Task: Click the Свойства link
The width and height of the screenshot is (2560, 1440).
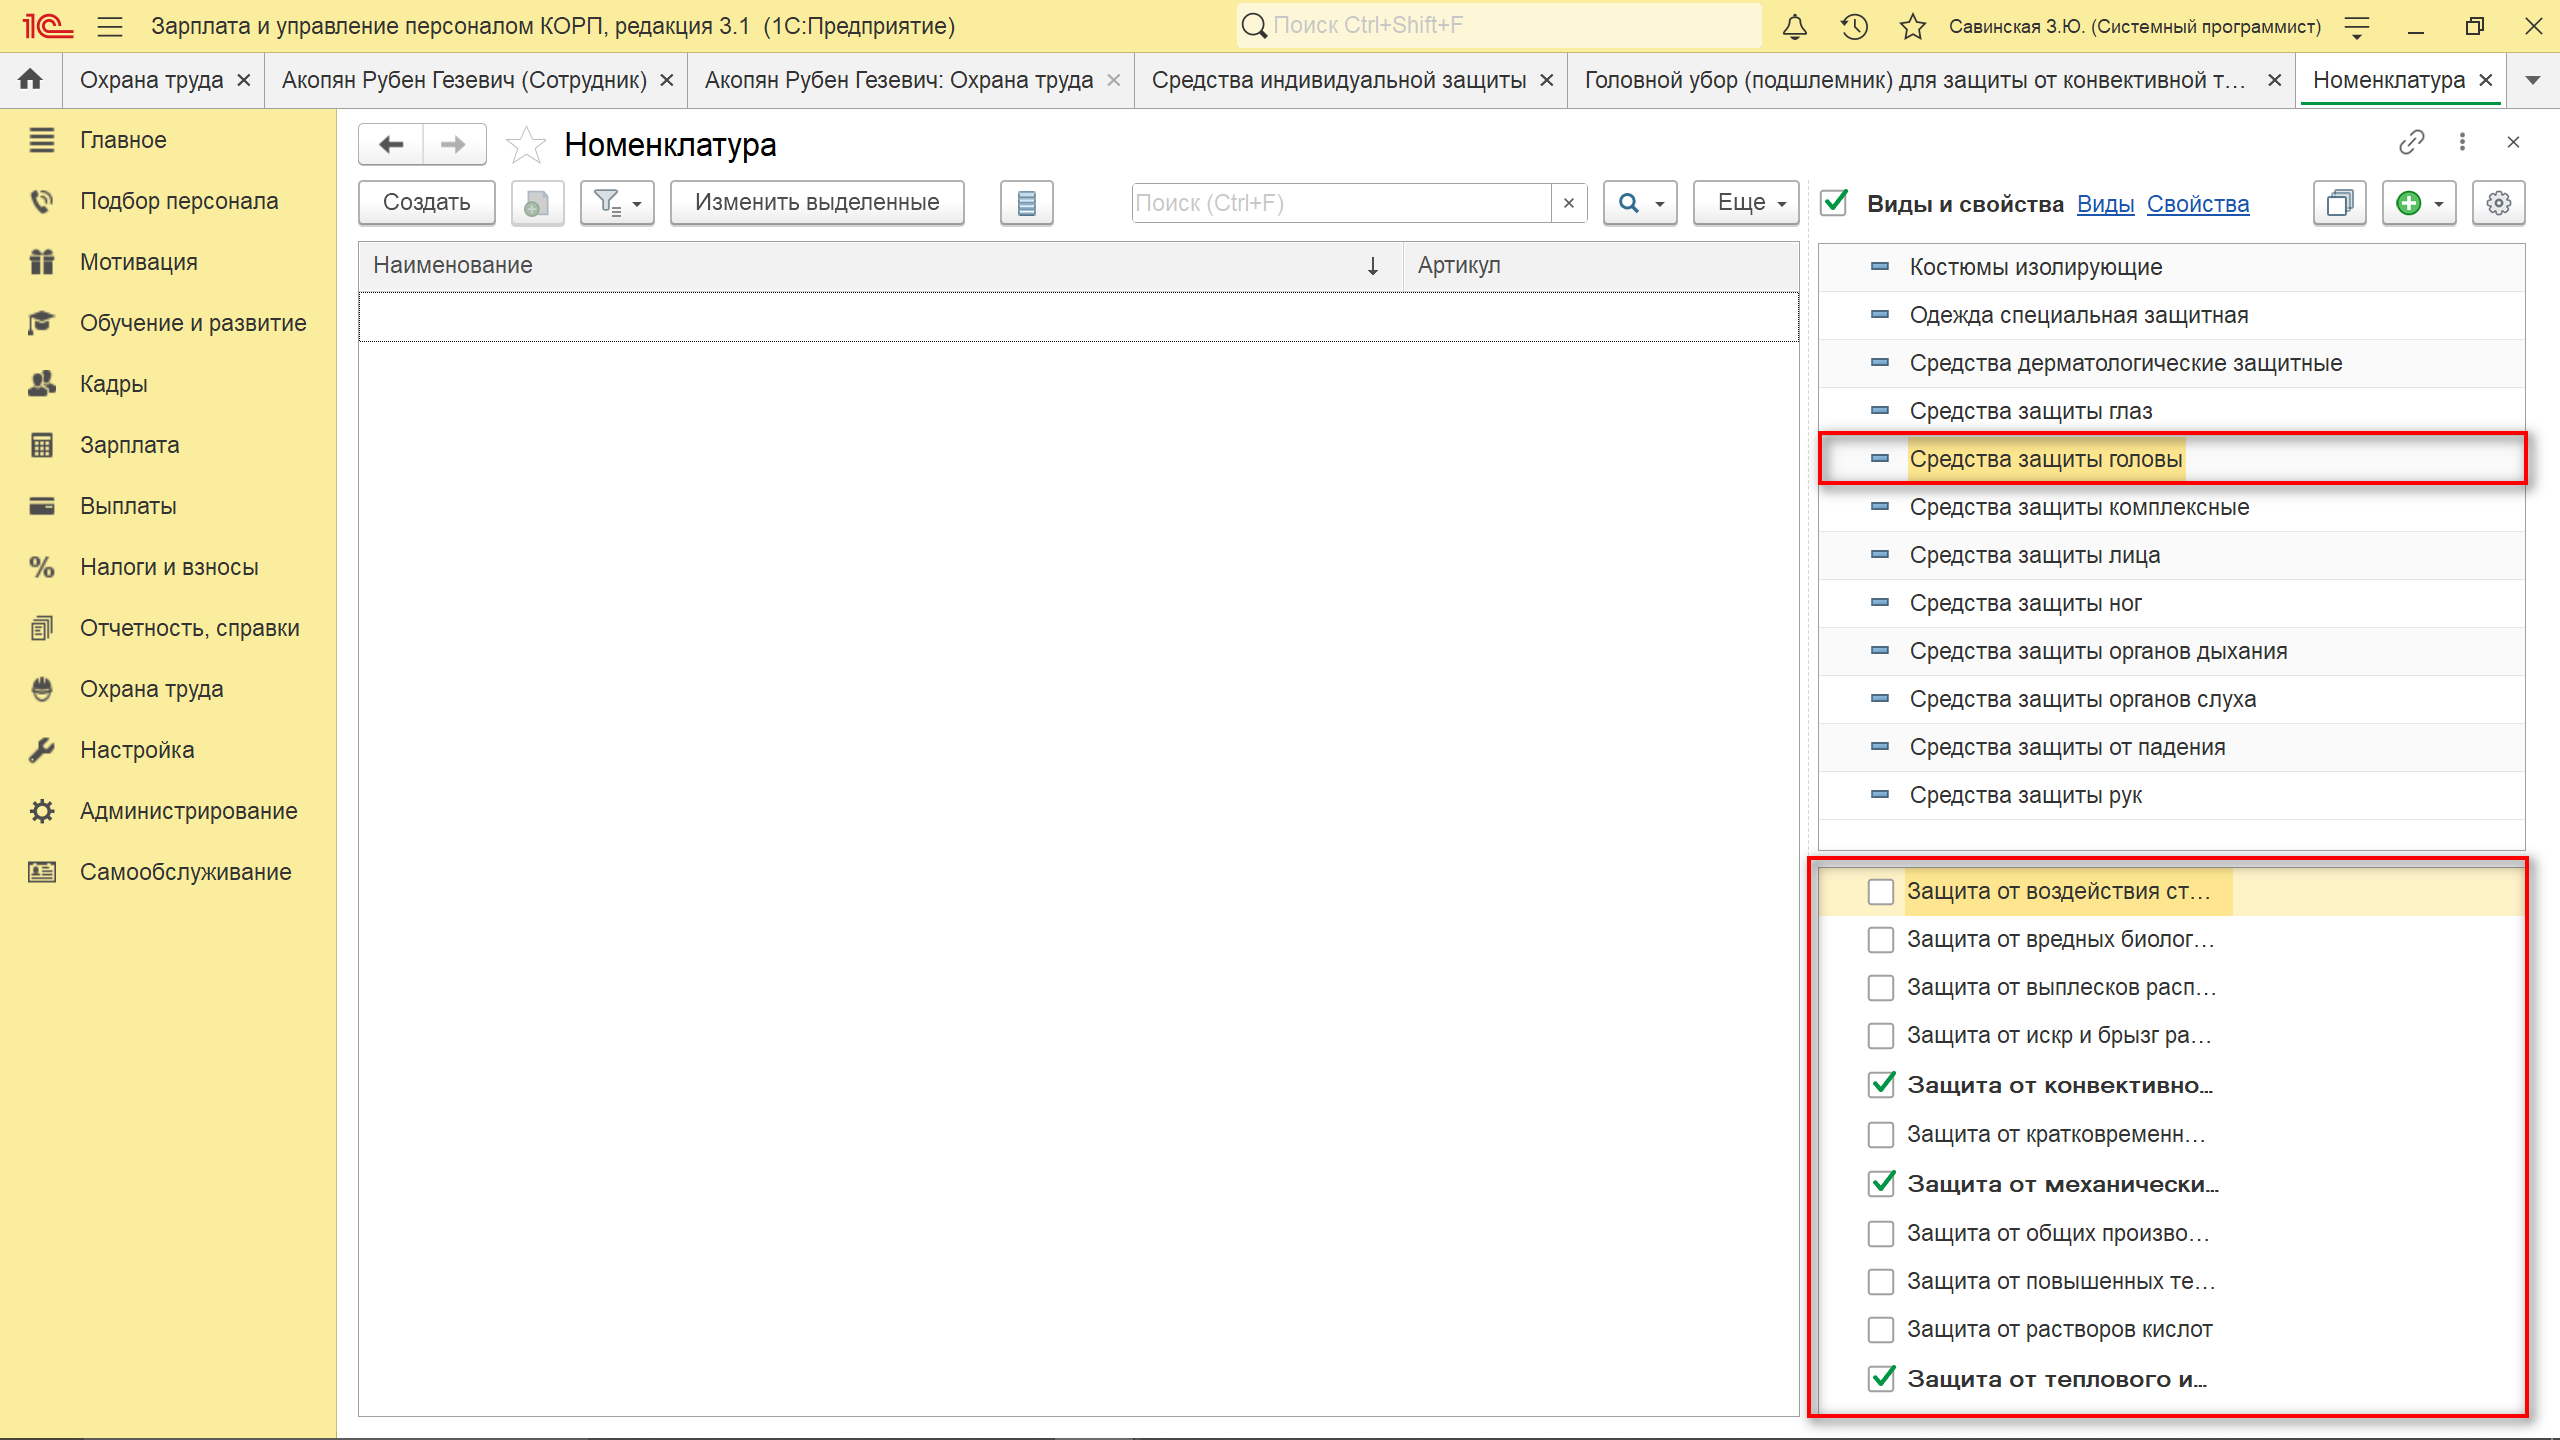Action: (x=2197, y=205)
